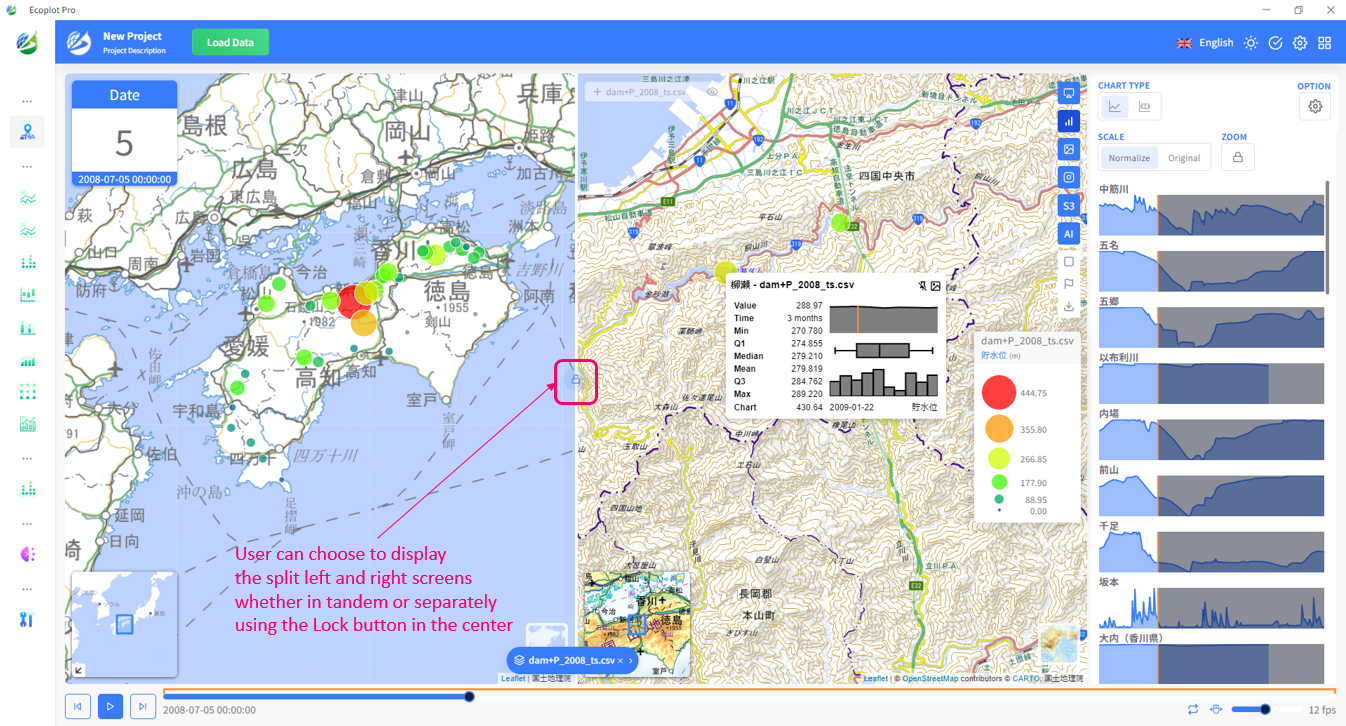Click the download icon on map toolbar

click(x=1069, y=306)
